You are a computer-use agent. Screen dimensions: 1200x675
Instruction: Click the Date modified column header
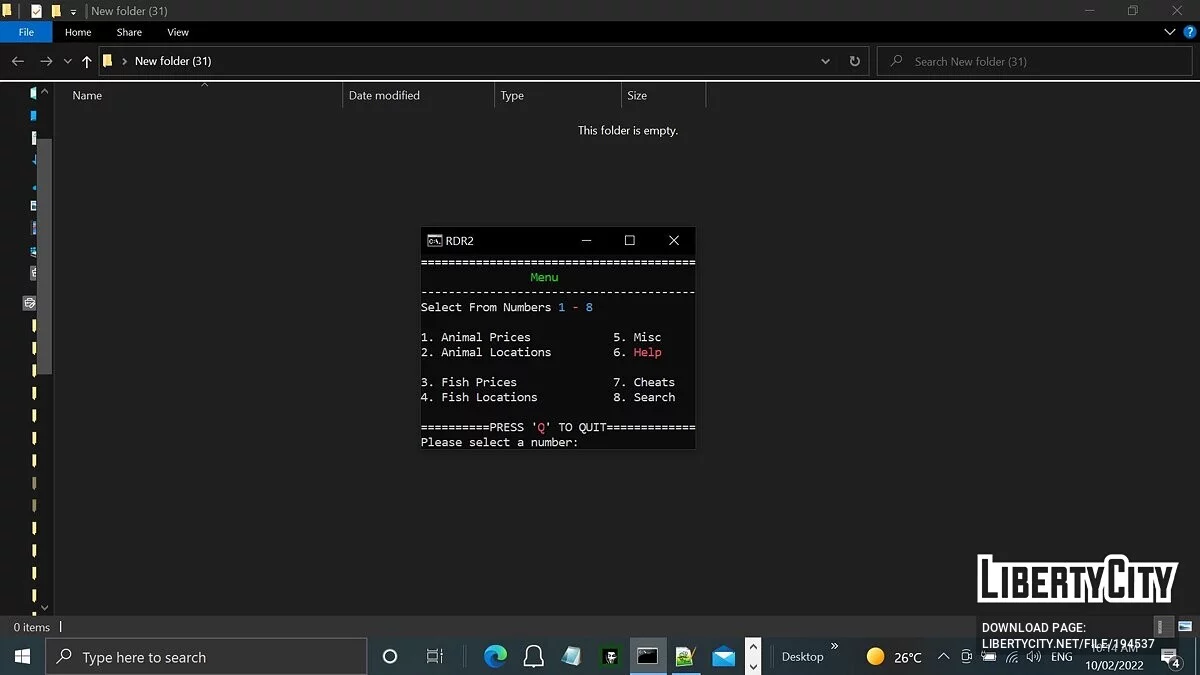[x=384, y=95]
